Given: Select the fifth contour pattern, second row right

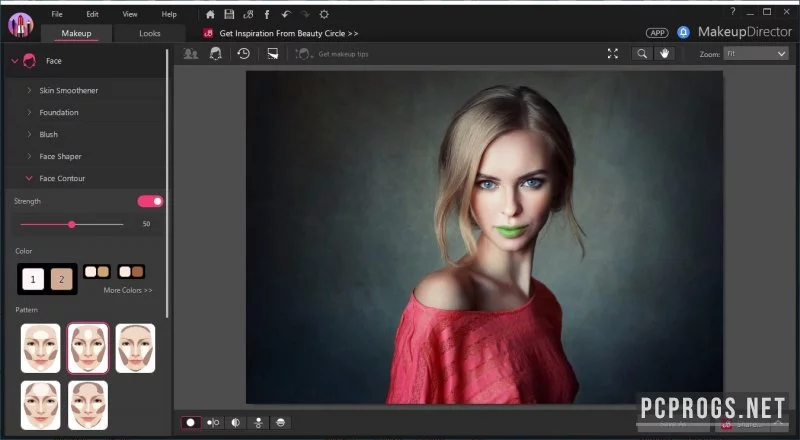Looking at the screenshot, I should 88,405.
